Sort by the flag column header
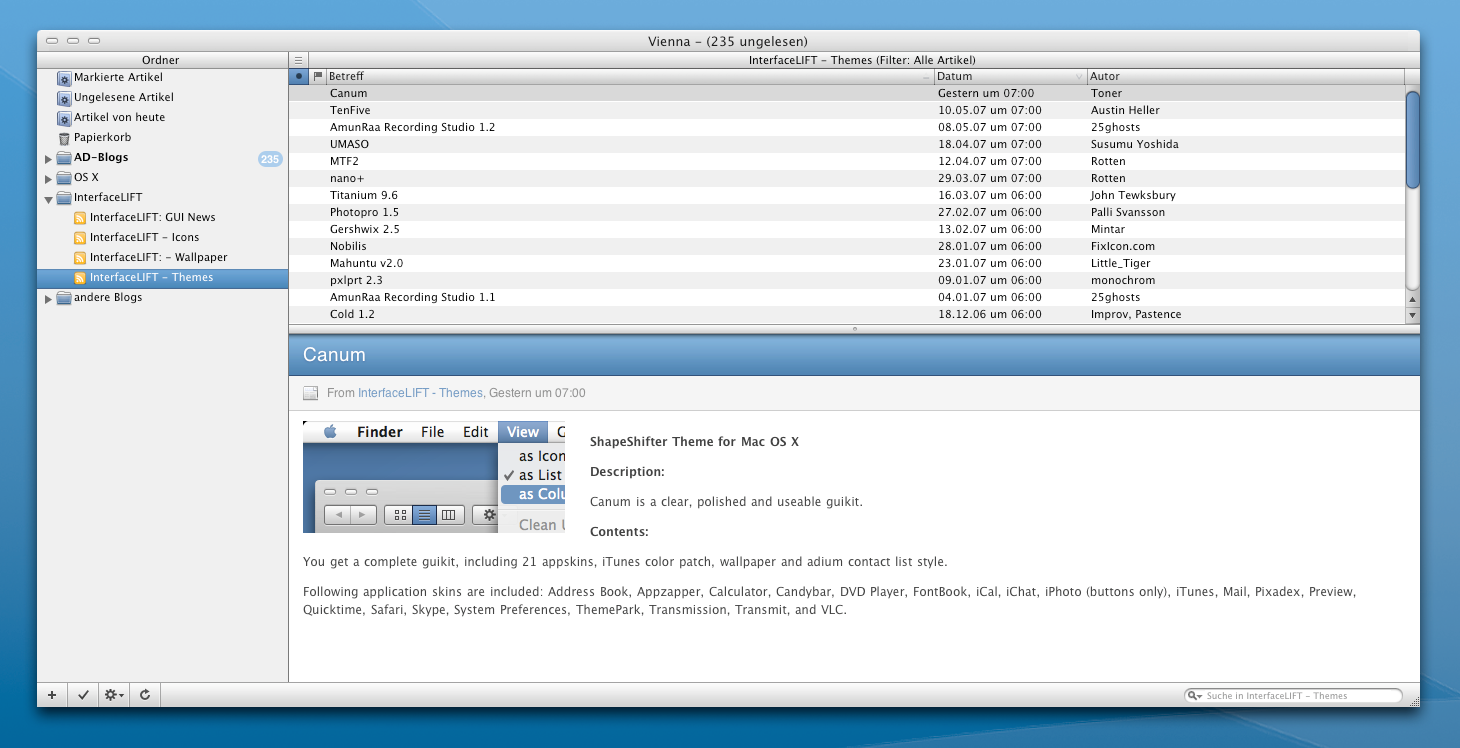 pyautogui.click(x=318, y=76)
